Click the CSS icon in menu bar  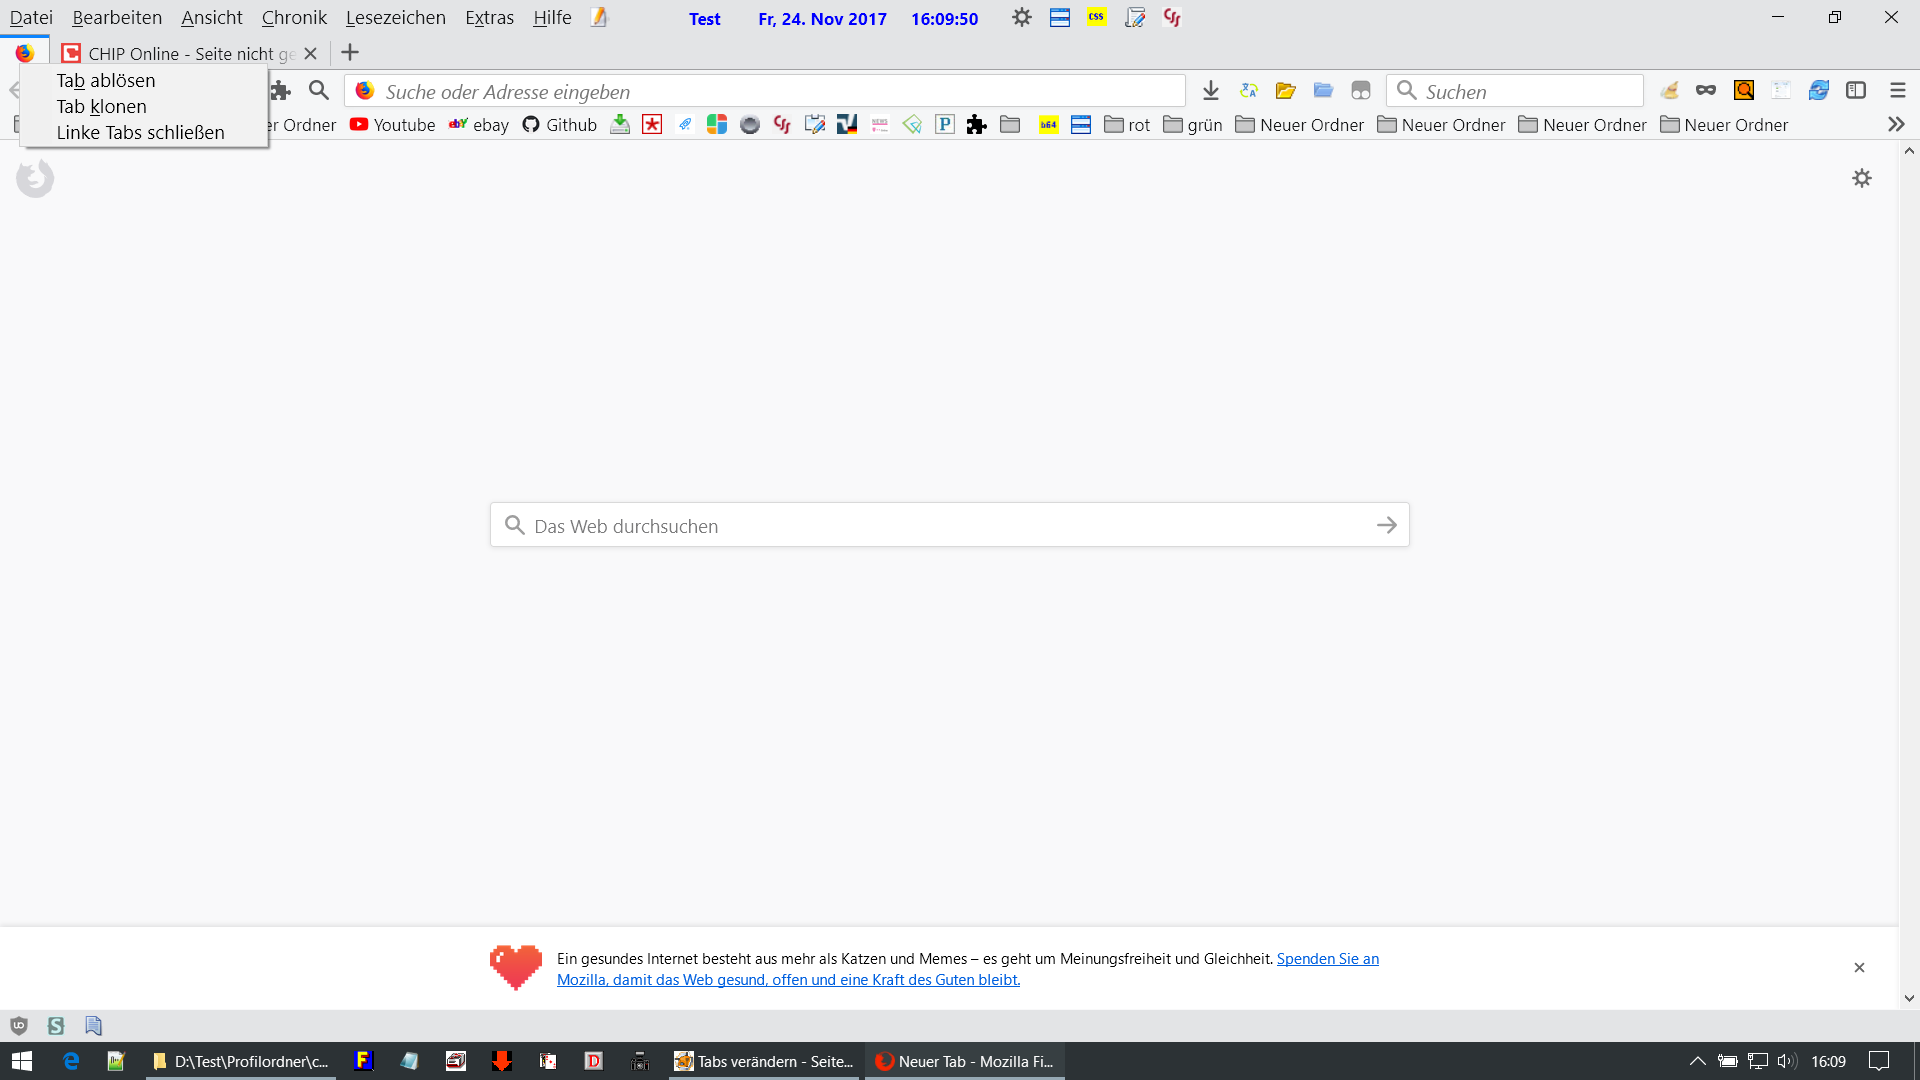pyautogui.click(x=1097, y=17)
